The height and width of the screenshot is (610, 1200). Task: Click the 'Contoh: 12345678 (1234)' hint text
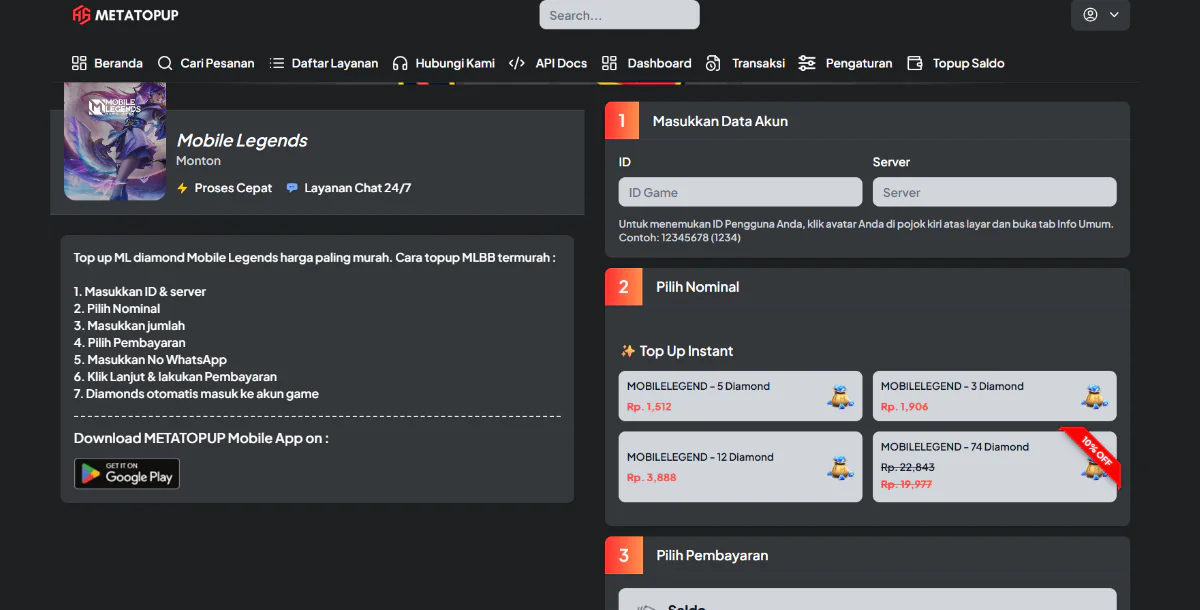click(x=680, y=238)
